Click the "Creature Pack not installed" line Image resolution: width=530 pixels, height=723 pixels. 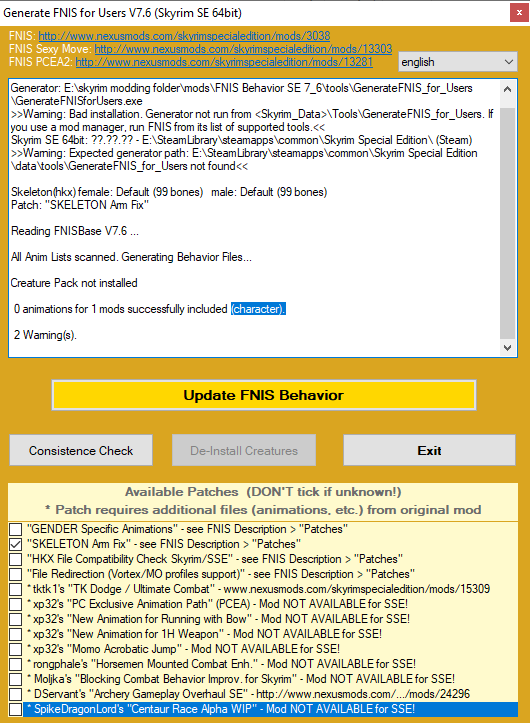pos(74,283)
